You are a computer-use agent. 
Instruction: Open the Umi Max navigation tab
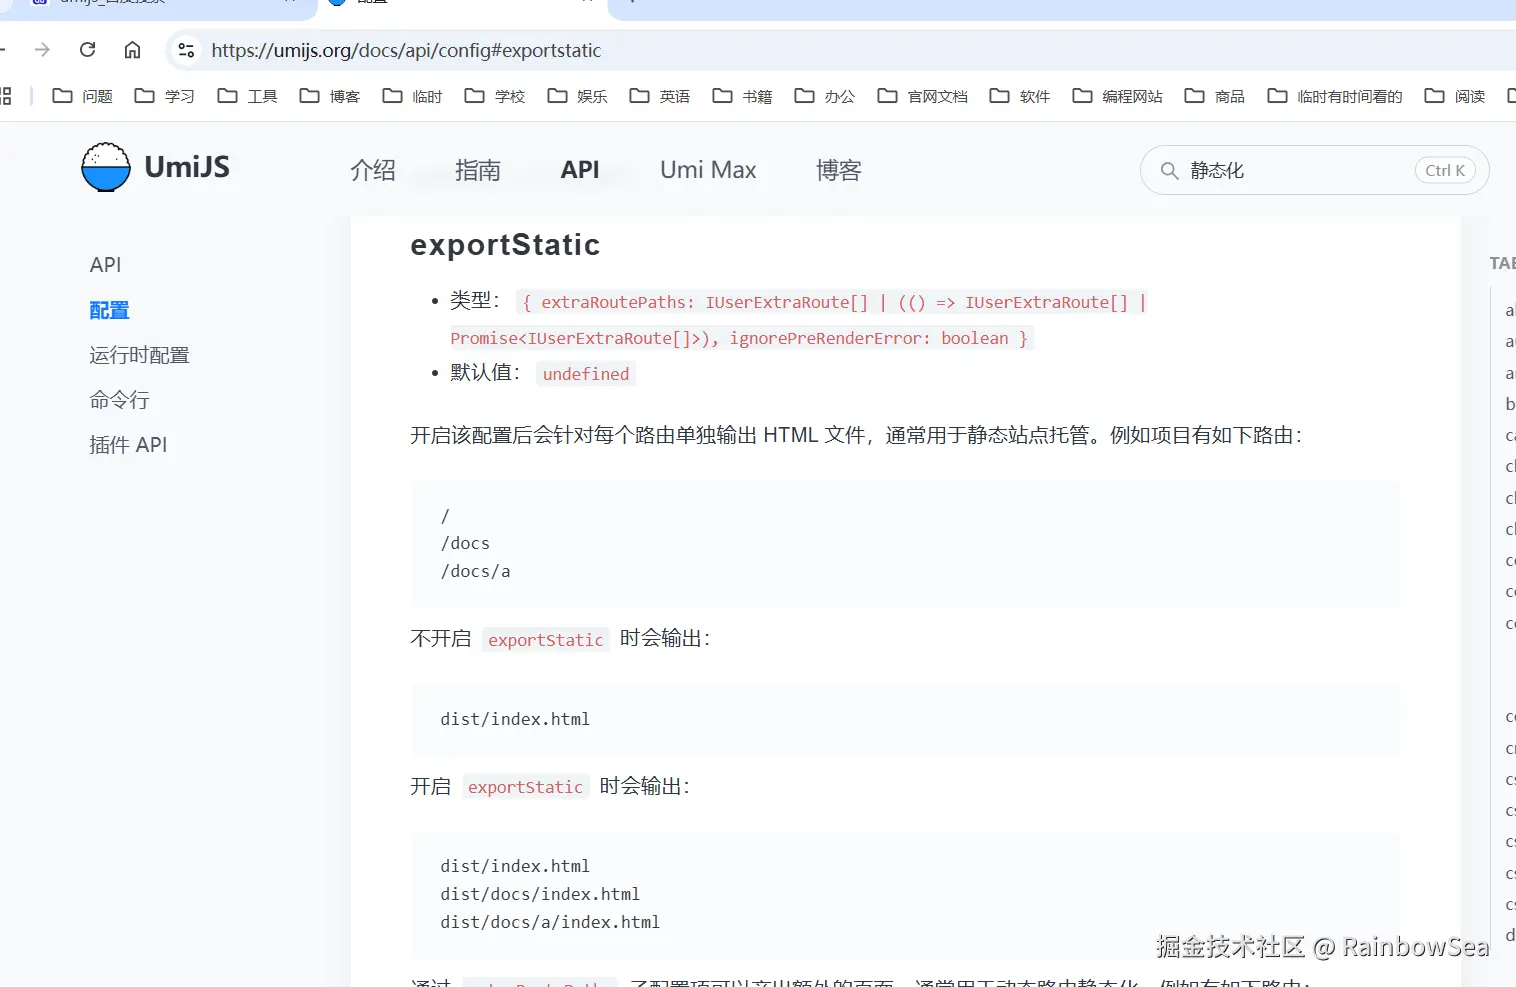click(x=708, y=170)
